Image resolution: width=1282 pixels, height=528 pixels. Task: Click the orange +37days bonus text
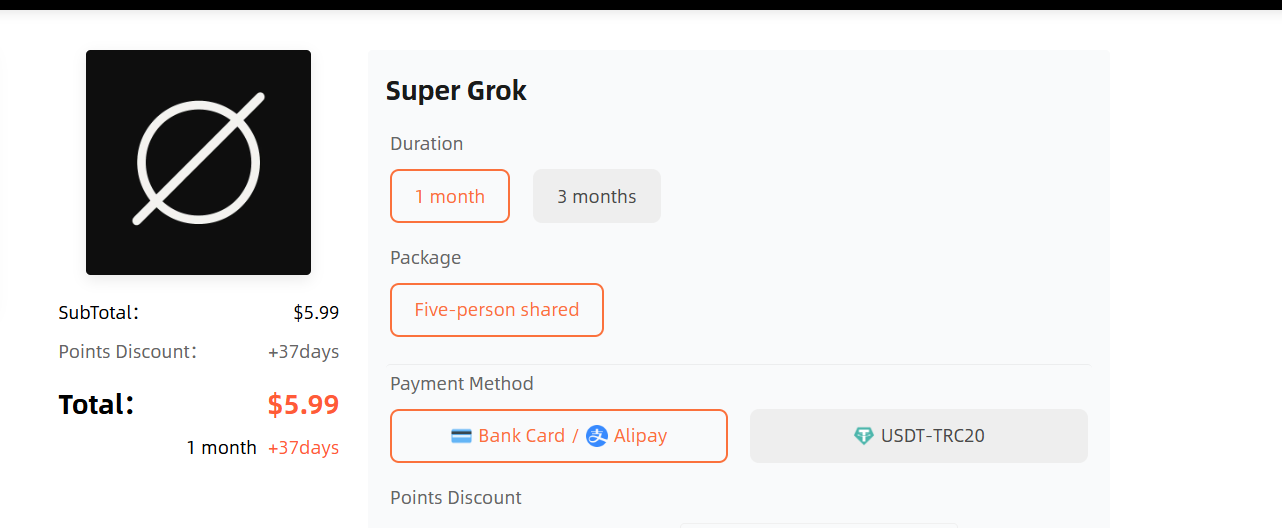pos(303,448)
